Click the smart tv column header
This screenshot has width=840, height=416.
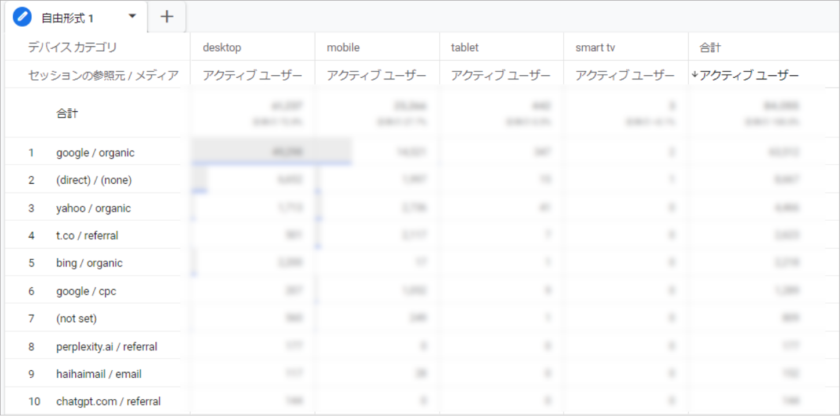pos(597,47)
